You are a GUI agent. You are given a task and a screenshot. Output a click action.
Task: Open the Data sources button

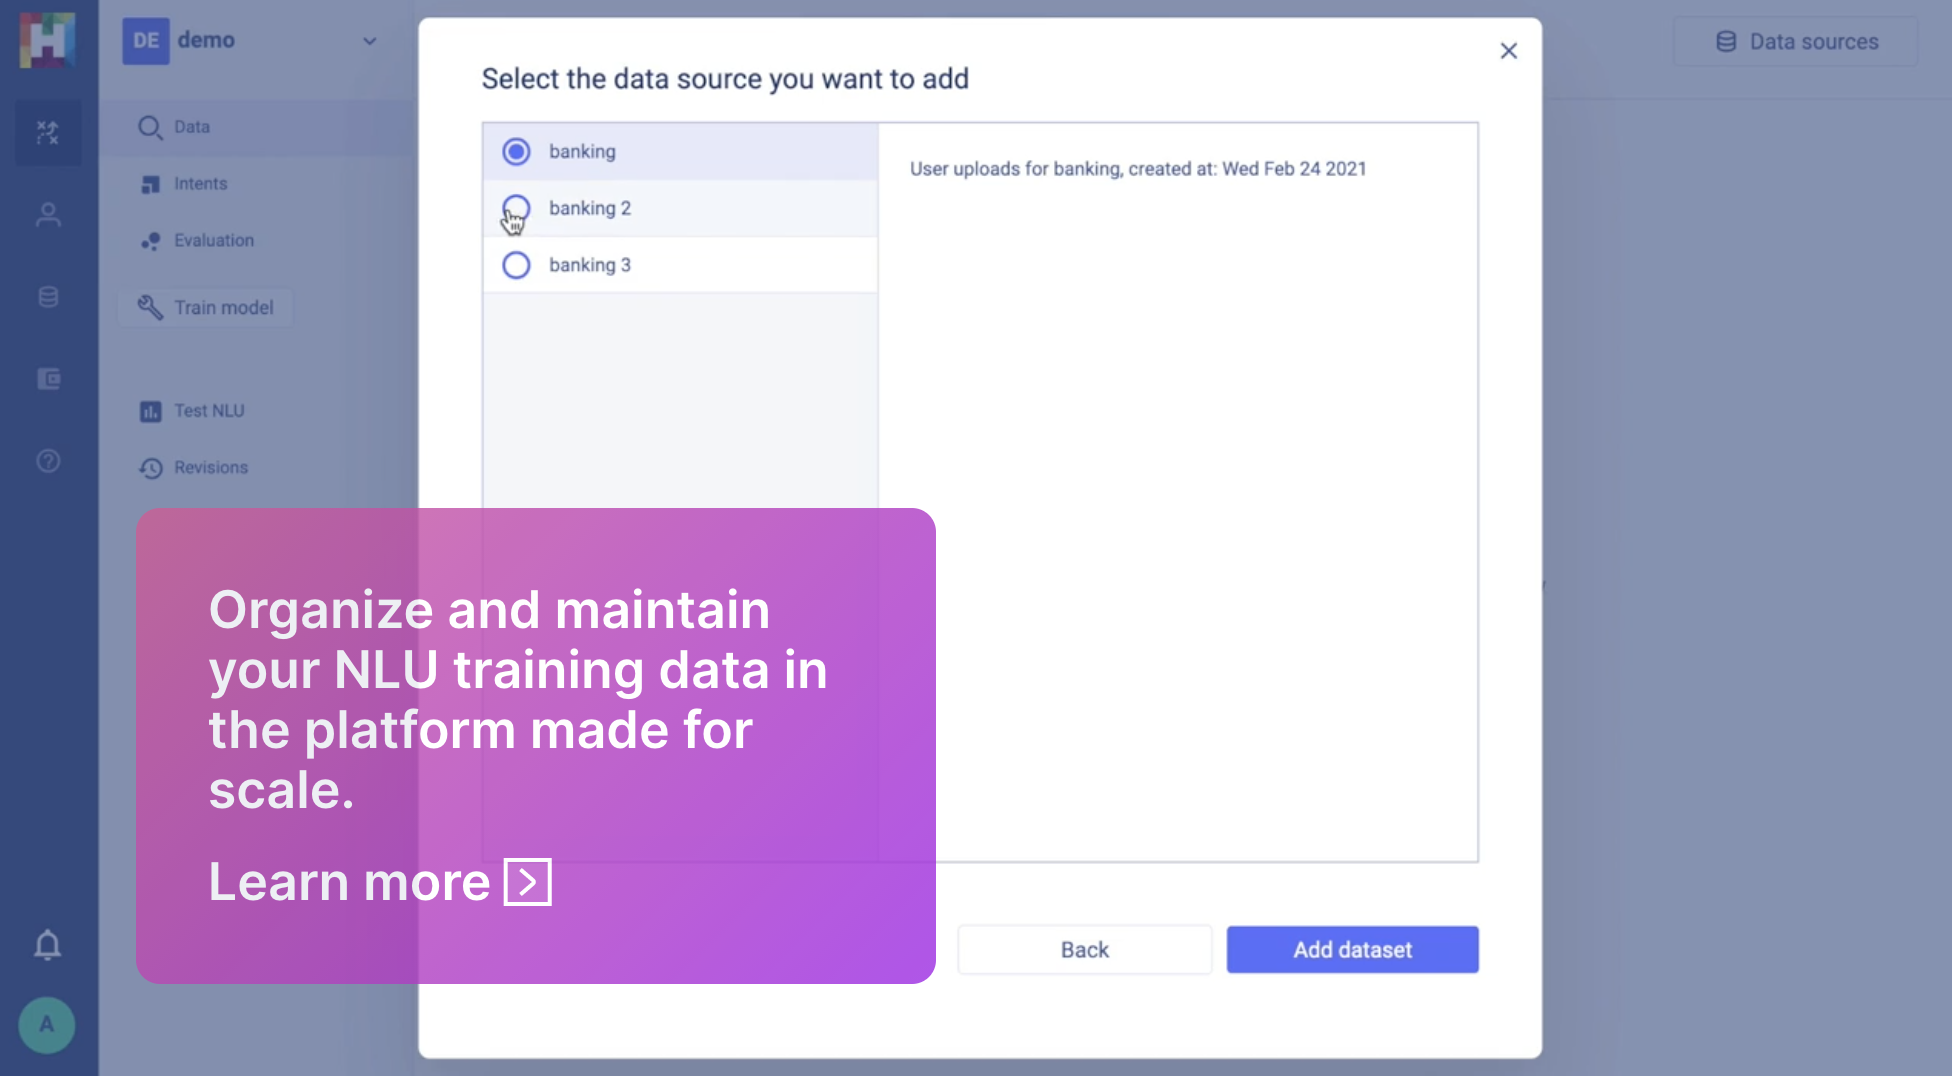point(1796,42)
